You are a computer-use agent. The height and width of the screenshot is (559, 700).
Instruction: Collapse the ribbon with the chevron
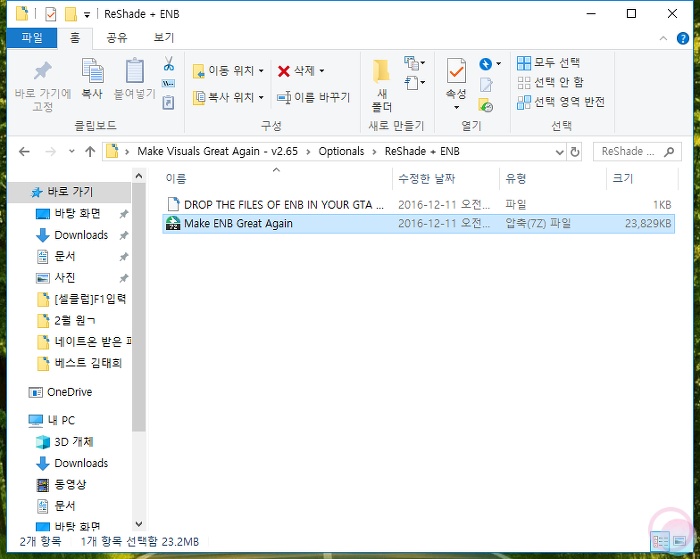[663, 38]
